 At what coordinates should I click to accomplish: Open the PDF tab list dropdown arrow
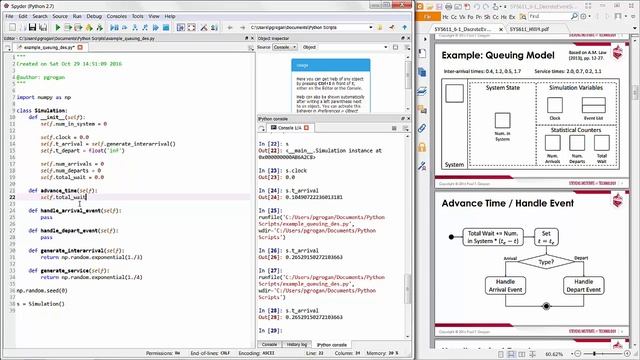coord(635,29)
